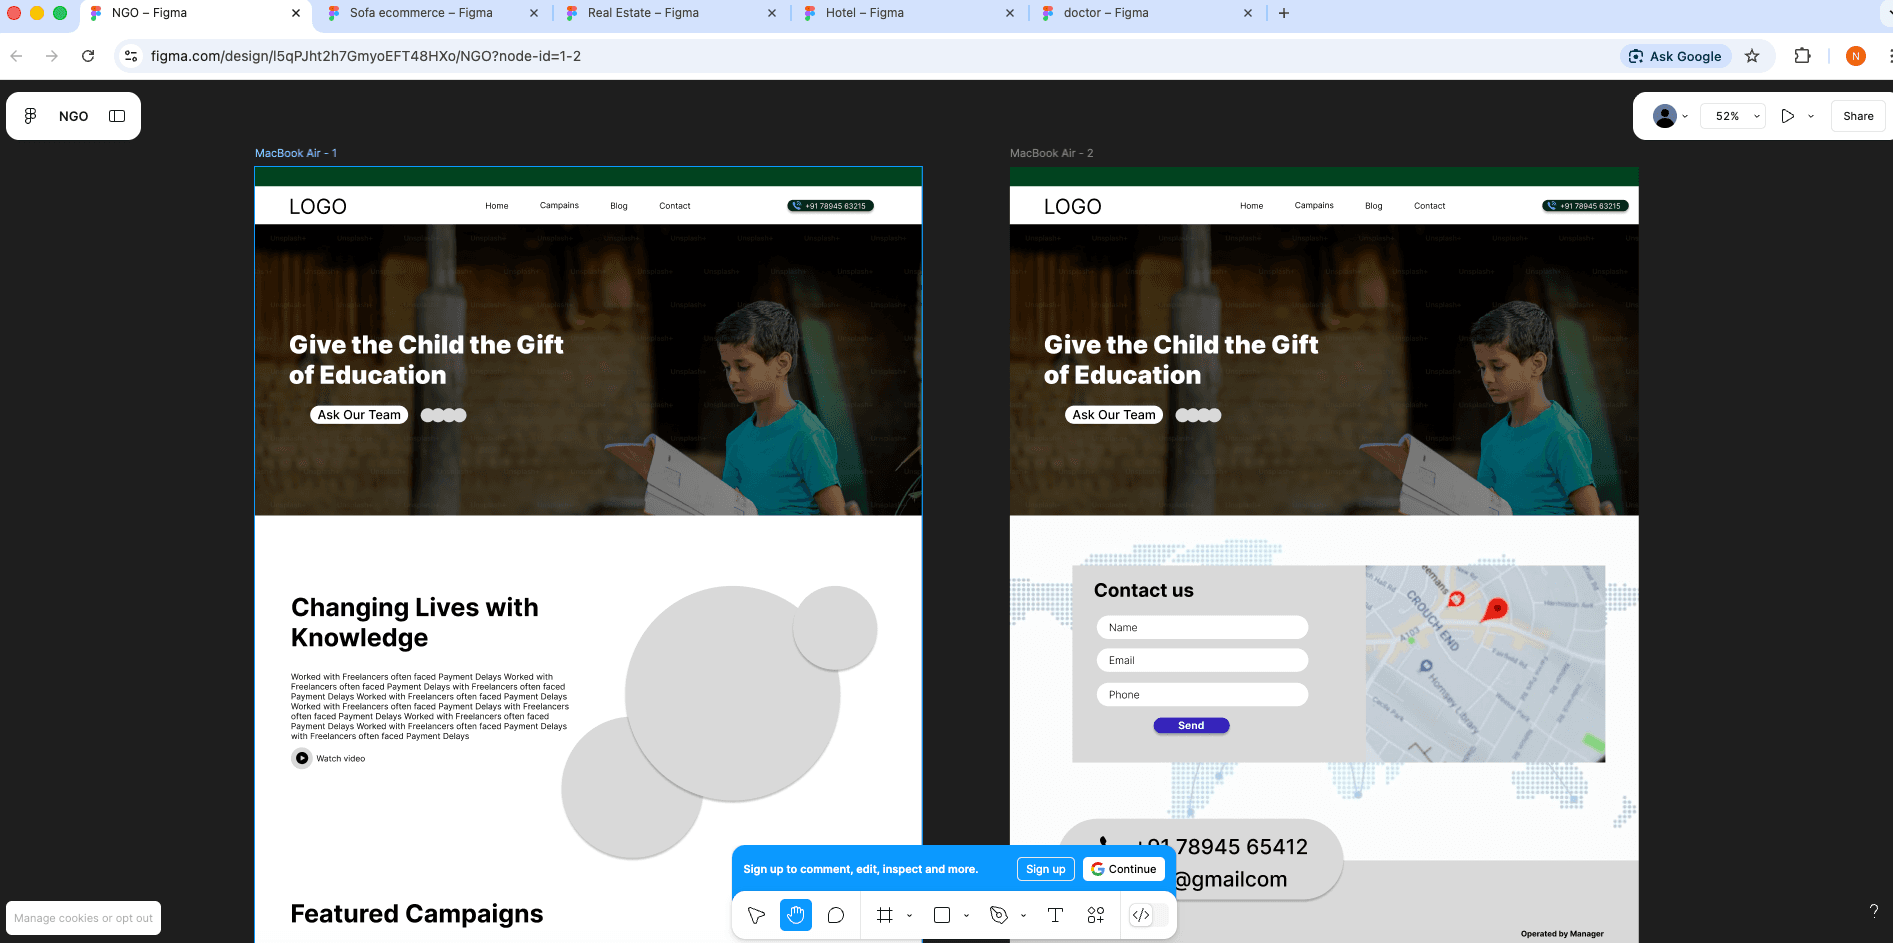Switch to the Sofa ecommerce – Figma tab
Screen dimensions: 1893x943
pyautogui.click(x=433, y=13)
